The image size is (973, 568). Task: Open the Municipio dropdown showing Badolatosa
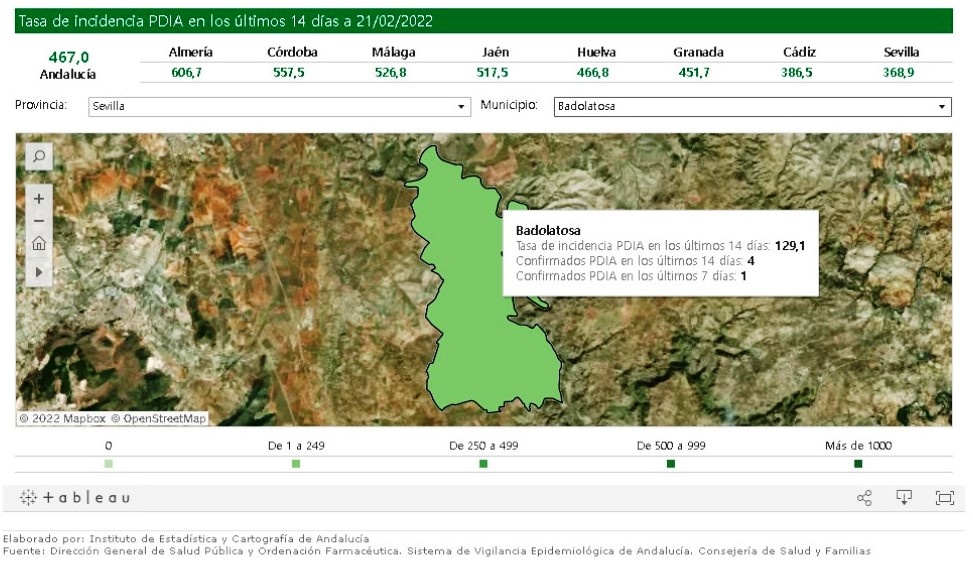pos(751,106)
